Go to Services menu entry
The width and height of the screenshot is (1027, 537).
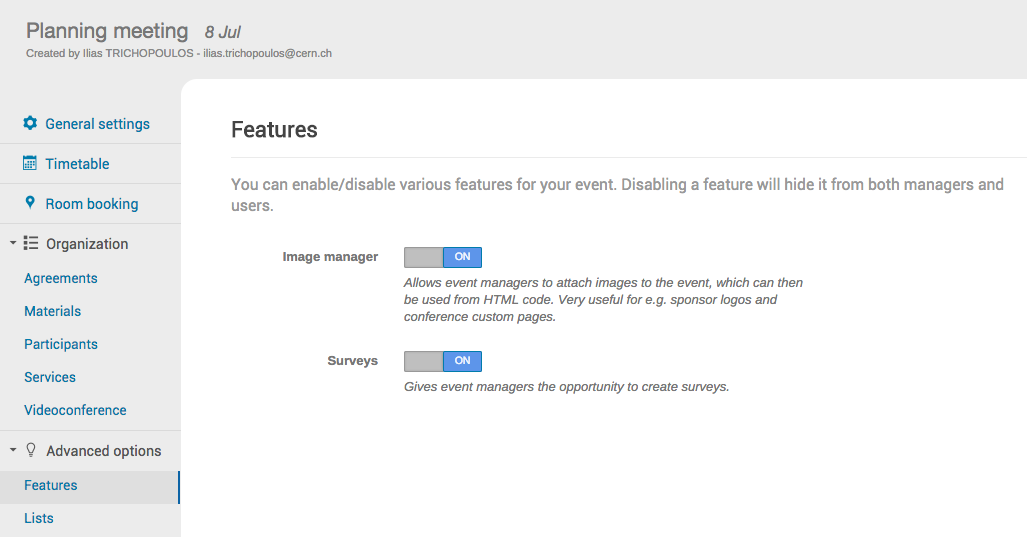click(50, 377)
